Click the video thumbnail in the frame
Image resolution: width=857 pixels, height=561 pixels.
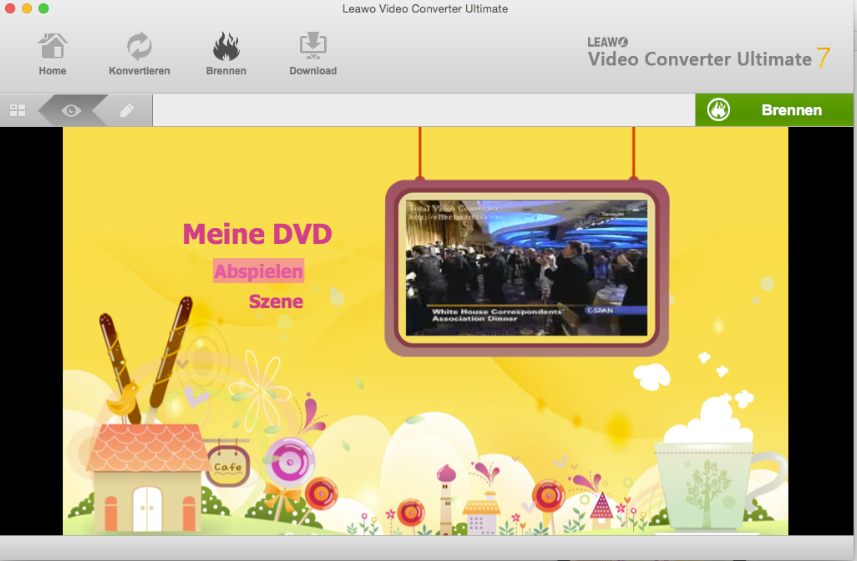coord(526,267)
